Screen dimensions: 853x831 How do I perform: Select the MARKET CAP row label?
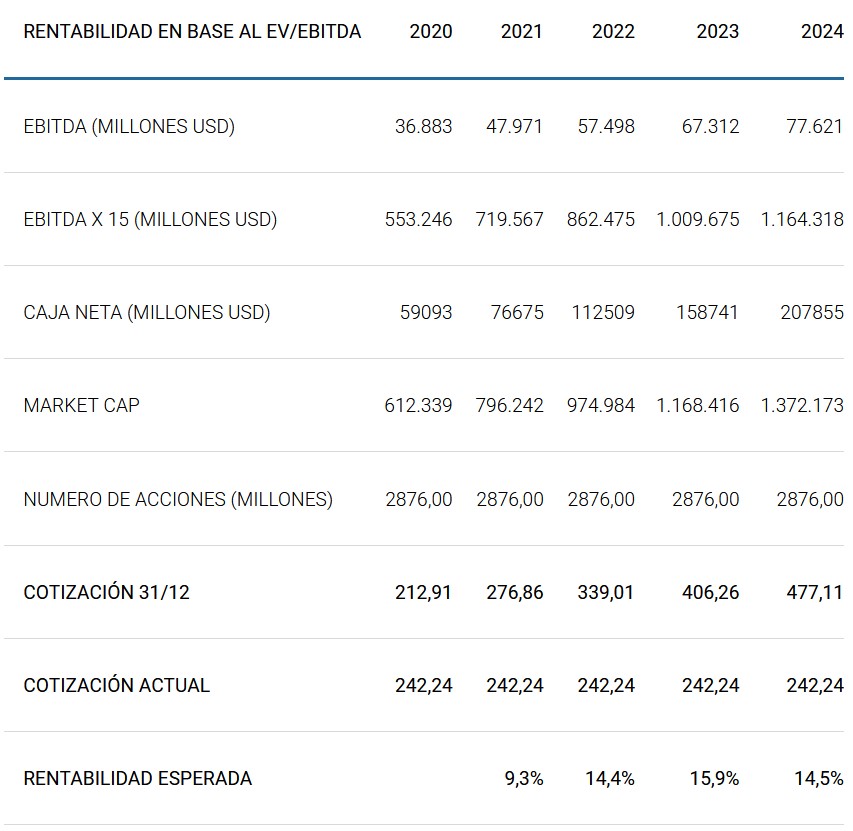(82, 406)
